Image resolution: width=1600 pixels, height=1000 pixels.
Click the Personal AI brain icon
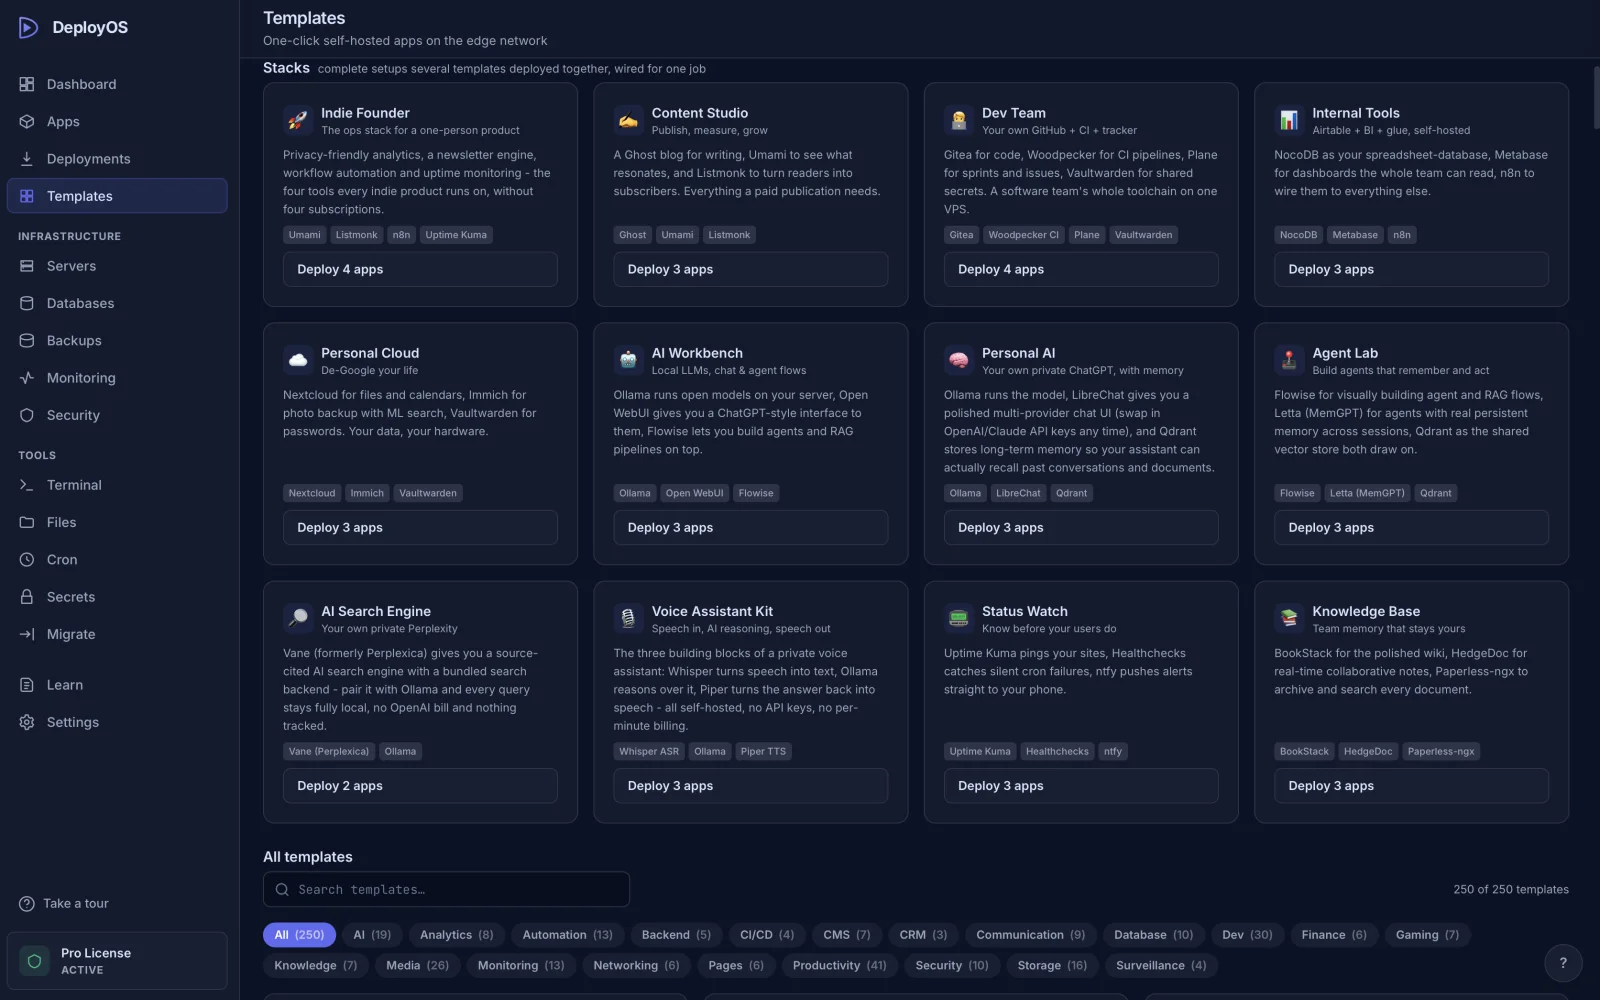959,360
